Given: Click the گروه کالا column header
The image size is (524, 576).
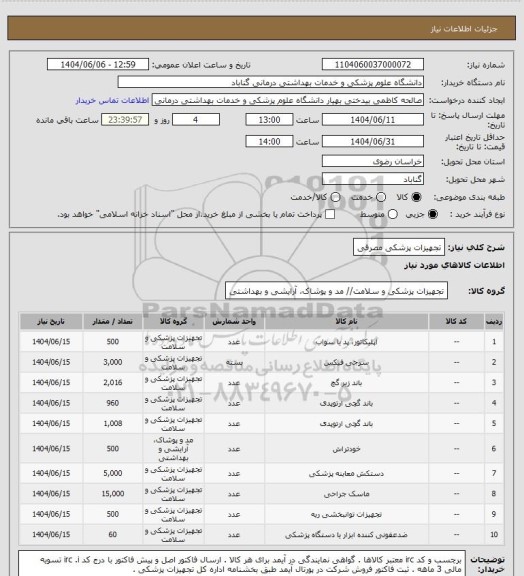Looking at the screenshot, I should click(x=173, y=321).
